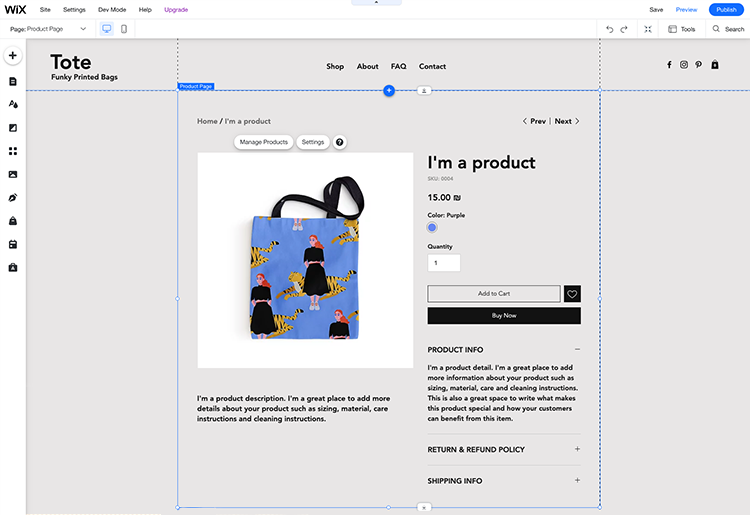Click the wishlist heart icon
Screen dimensions: 750x515
(x=572, y=294)
